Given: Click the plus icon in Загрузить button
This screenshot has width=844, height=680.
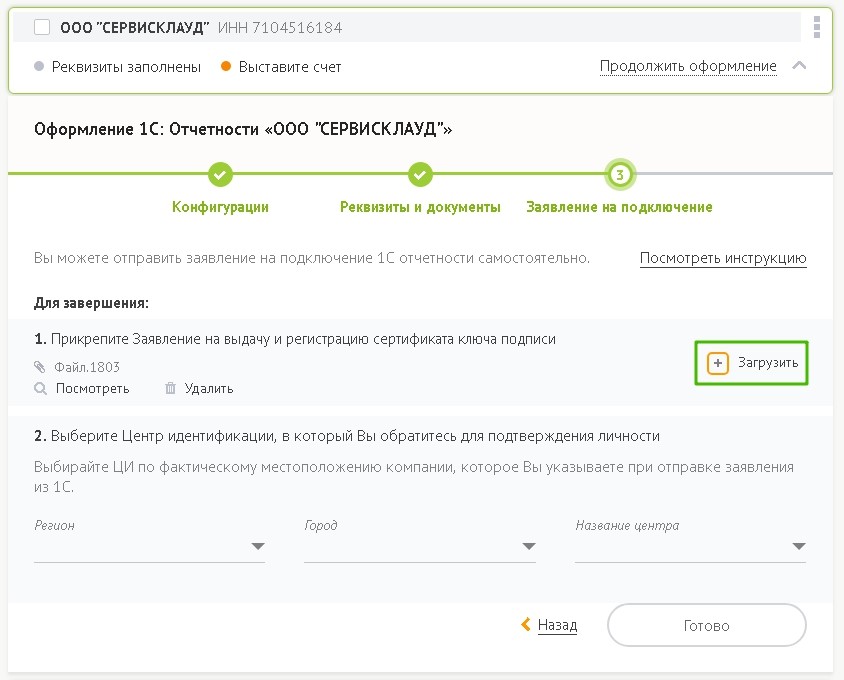Looking at the screenshot, I should coord(718,363).
